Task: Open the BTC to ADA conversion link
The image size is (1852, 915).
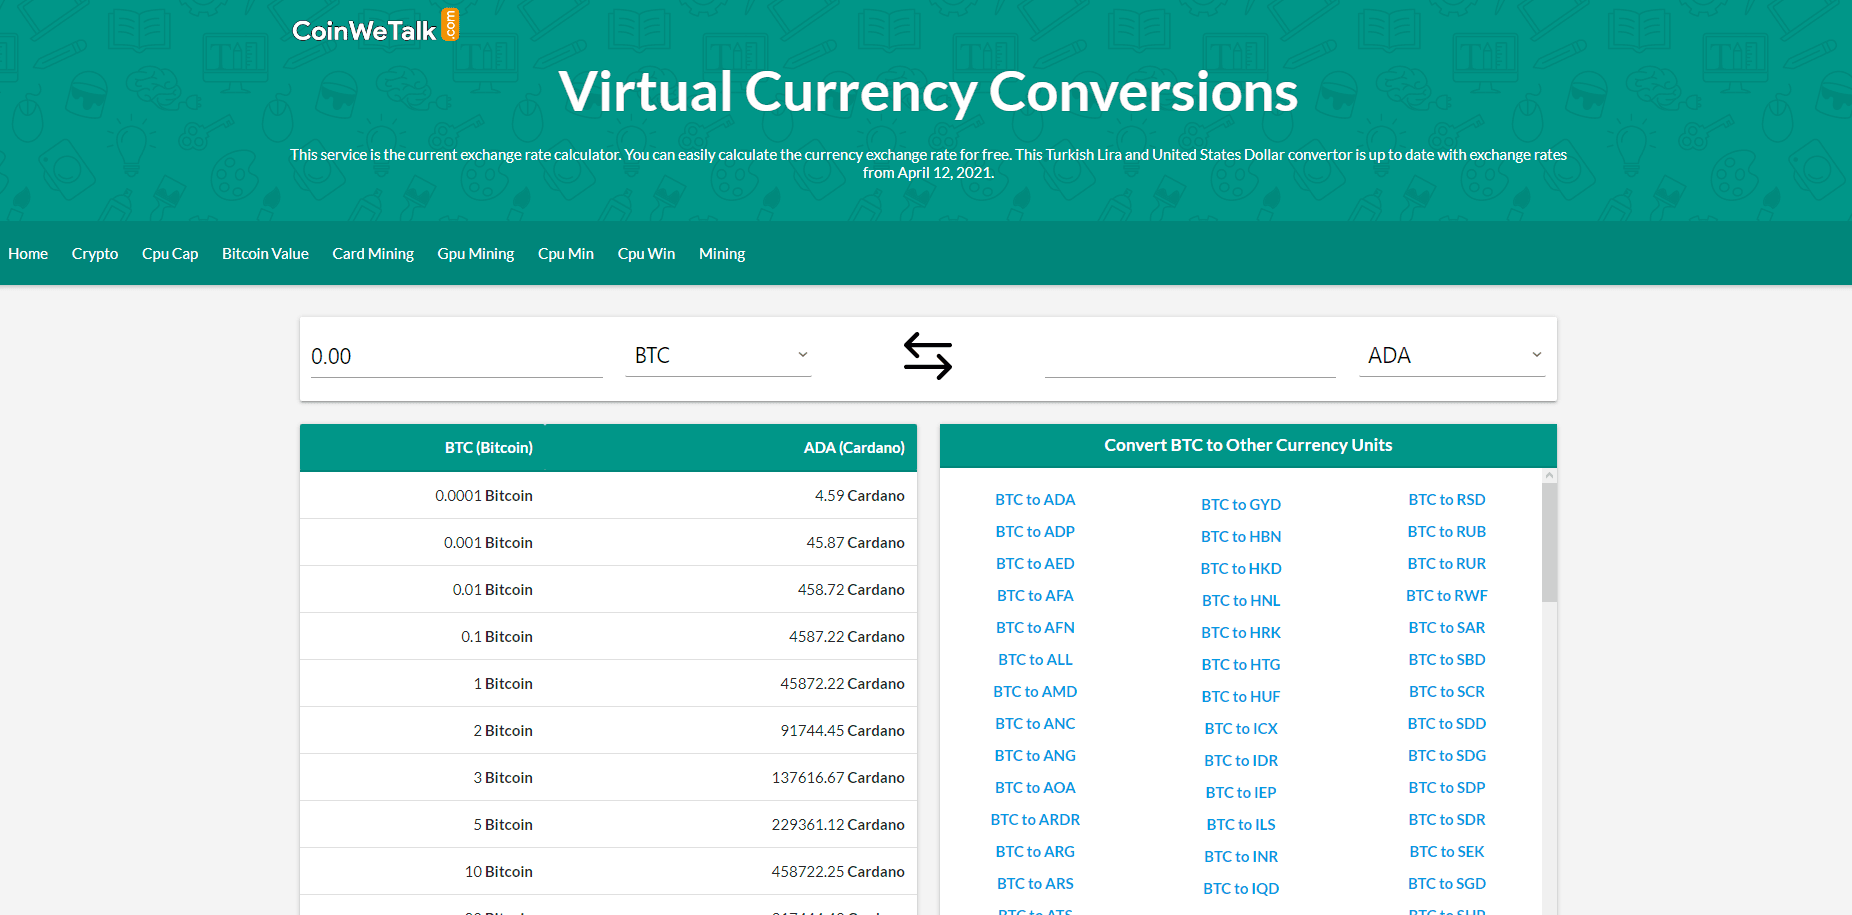Action: click(x=1035, y=499)
